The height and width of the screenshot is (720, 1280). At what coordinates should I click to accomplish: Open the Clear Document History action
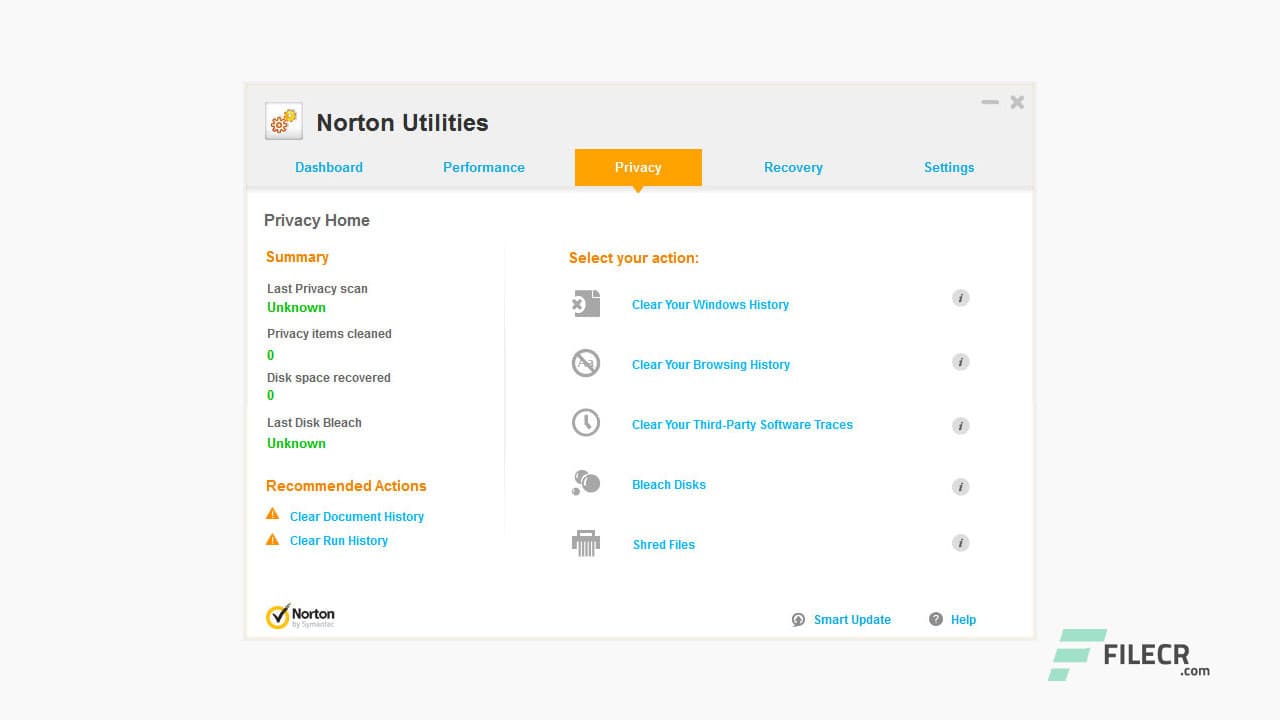[356, 516]
